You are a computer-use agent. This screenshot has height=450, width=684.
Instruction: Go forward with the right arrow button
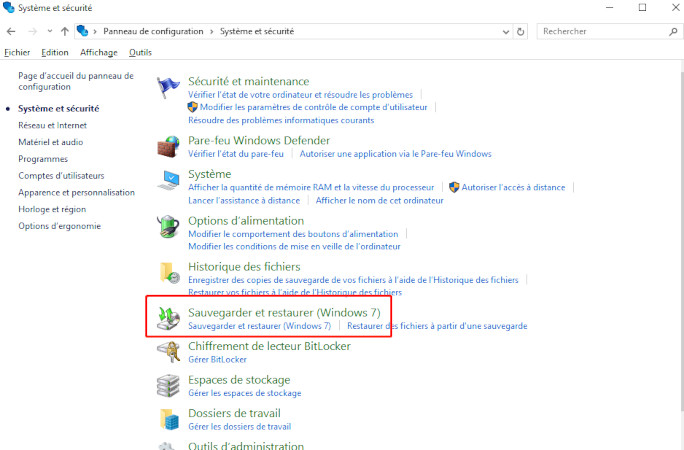tap(32, 31)
